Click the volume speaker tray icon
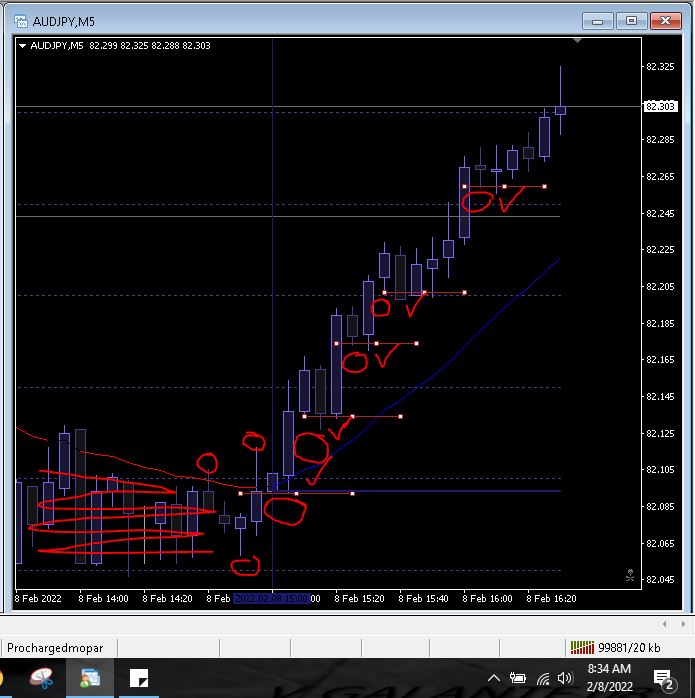 tap(565, 678)
